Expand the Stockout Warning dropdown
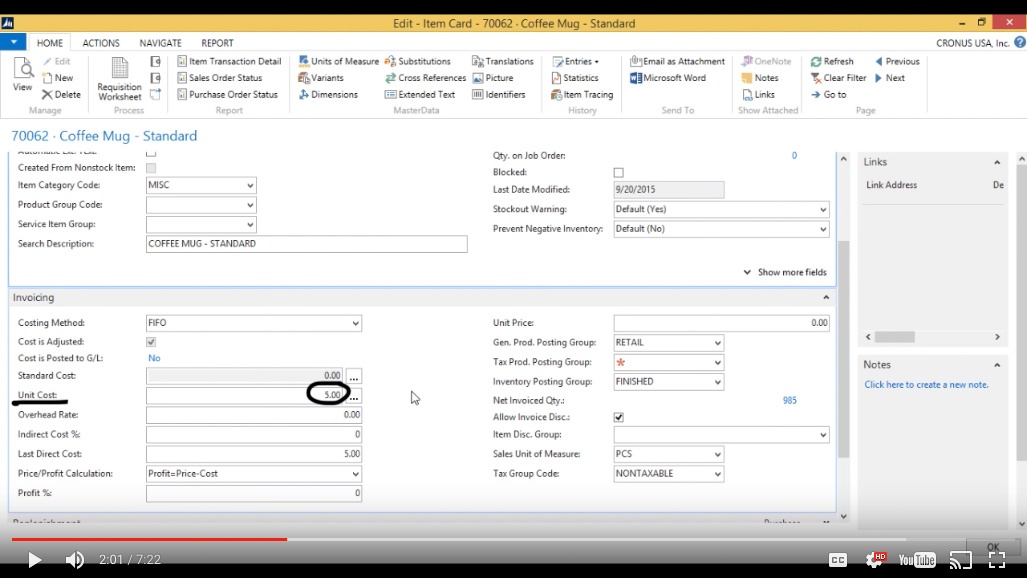Screen dimensions: 1027x578 823,210
